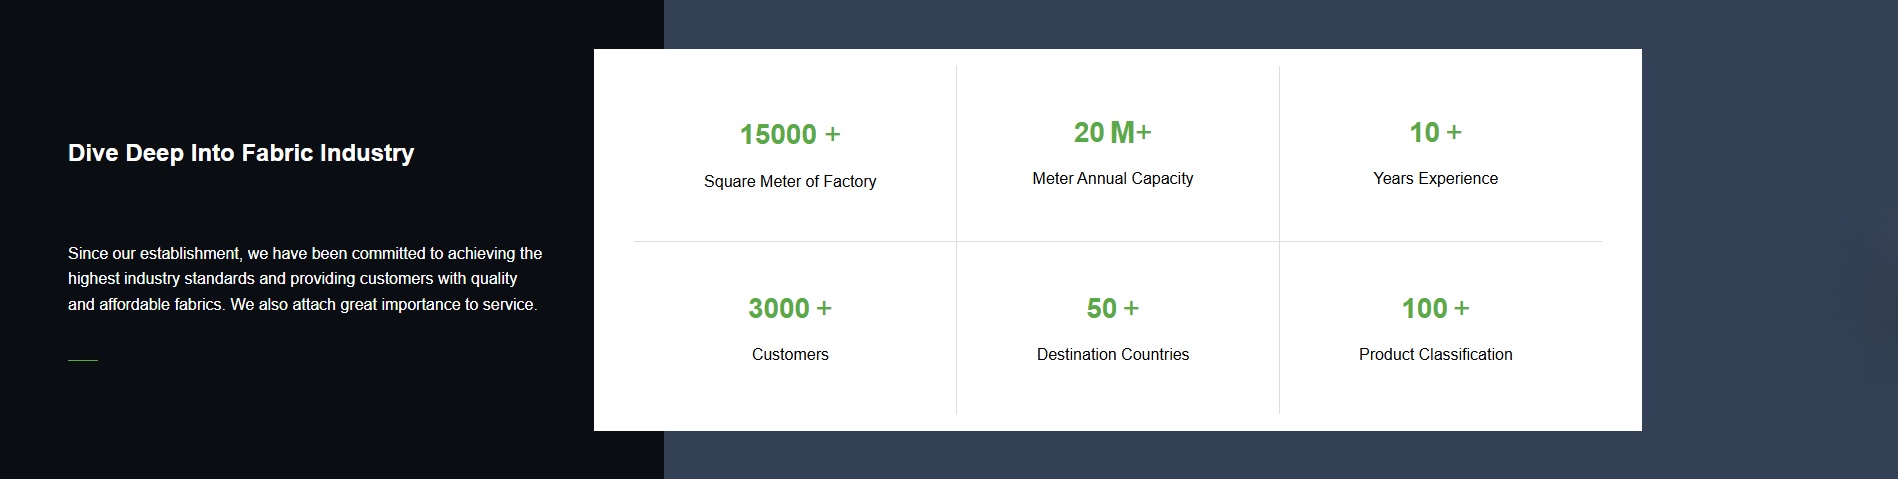
Task: Select the 'Product Classification' label
Action: point(1435,354)
